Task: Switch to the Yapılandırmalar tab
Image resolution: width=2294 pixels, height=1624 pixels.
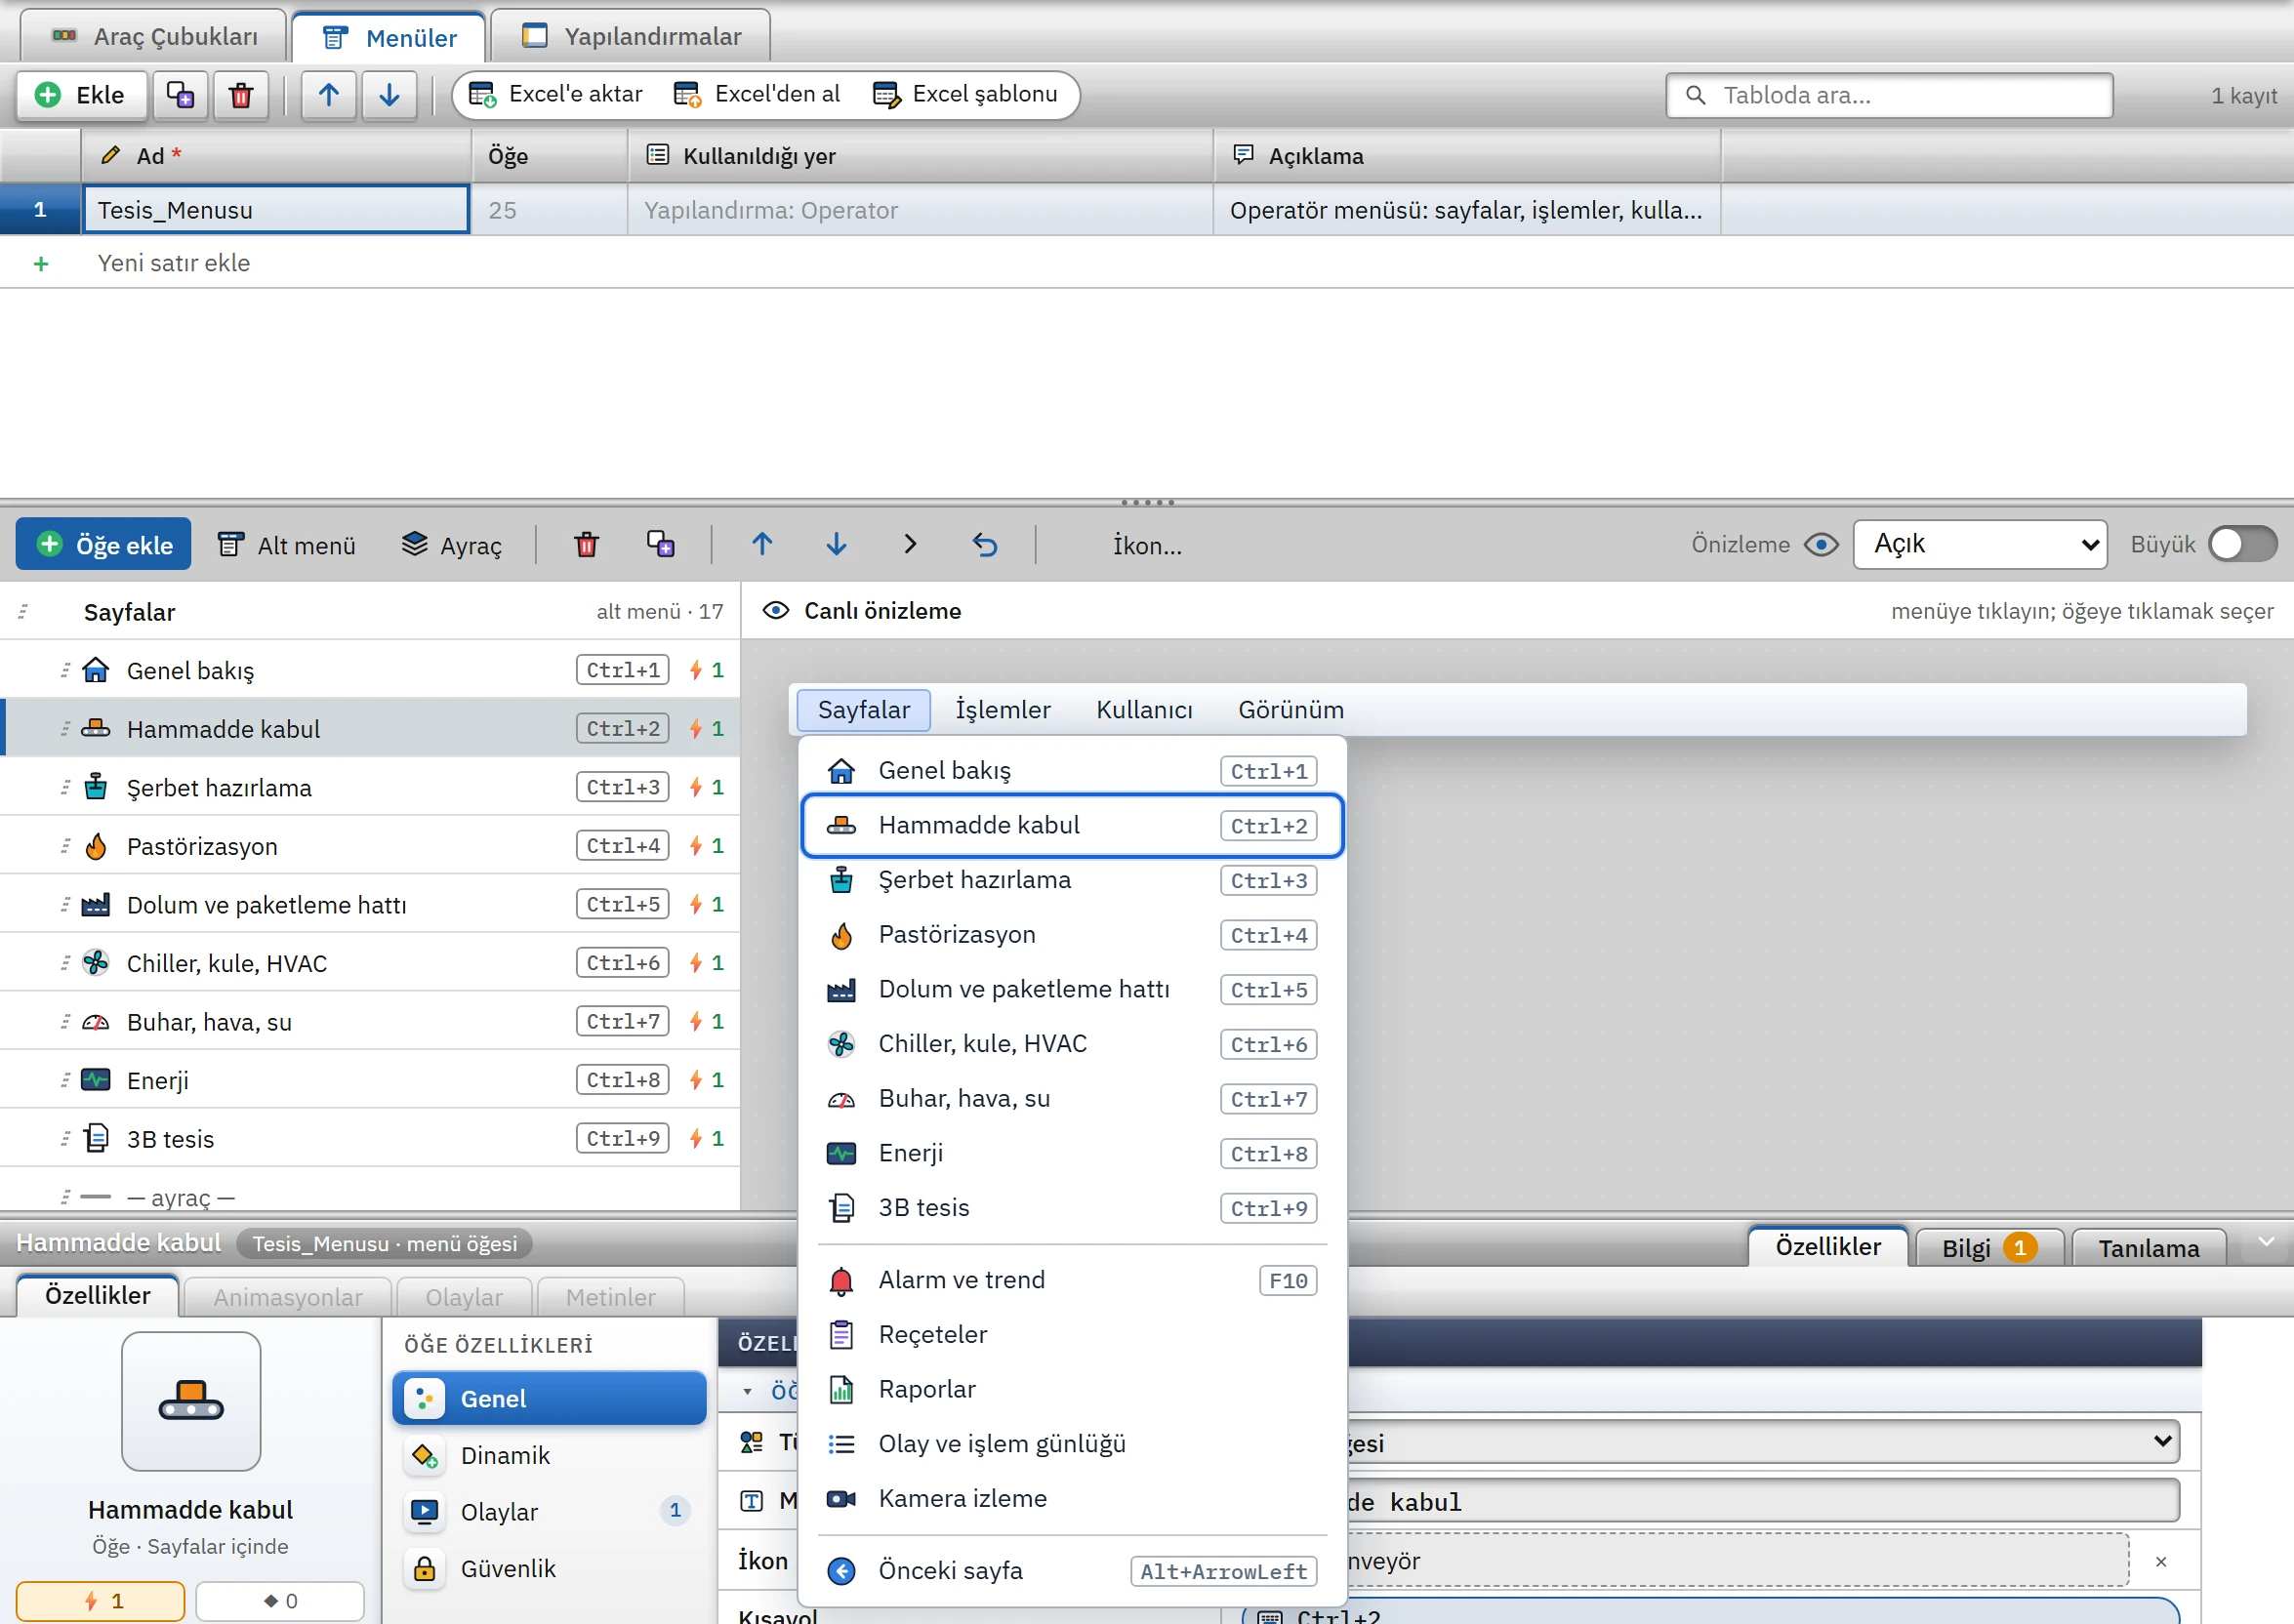Action: tap(631, 37)
